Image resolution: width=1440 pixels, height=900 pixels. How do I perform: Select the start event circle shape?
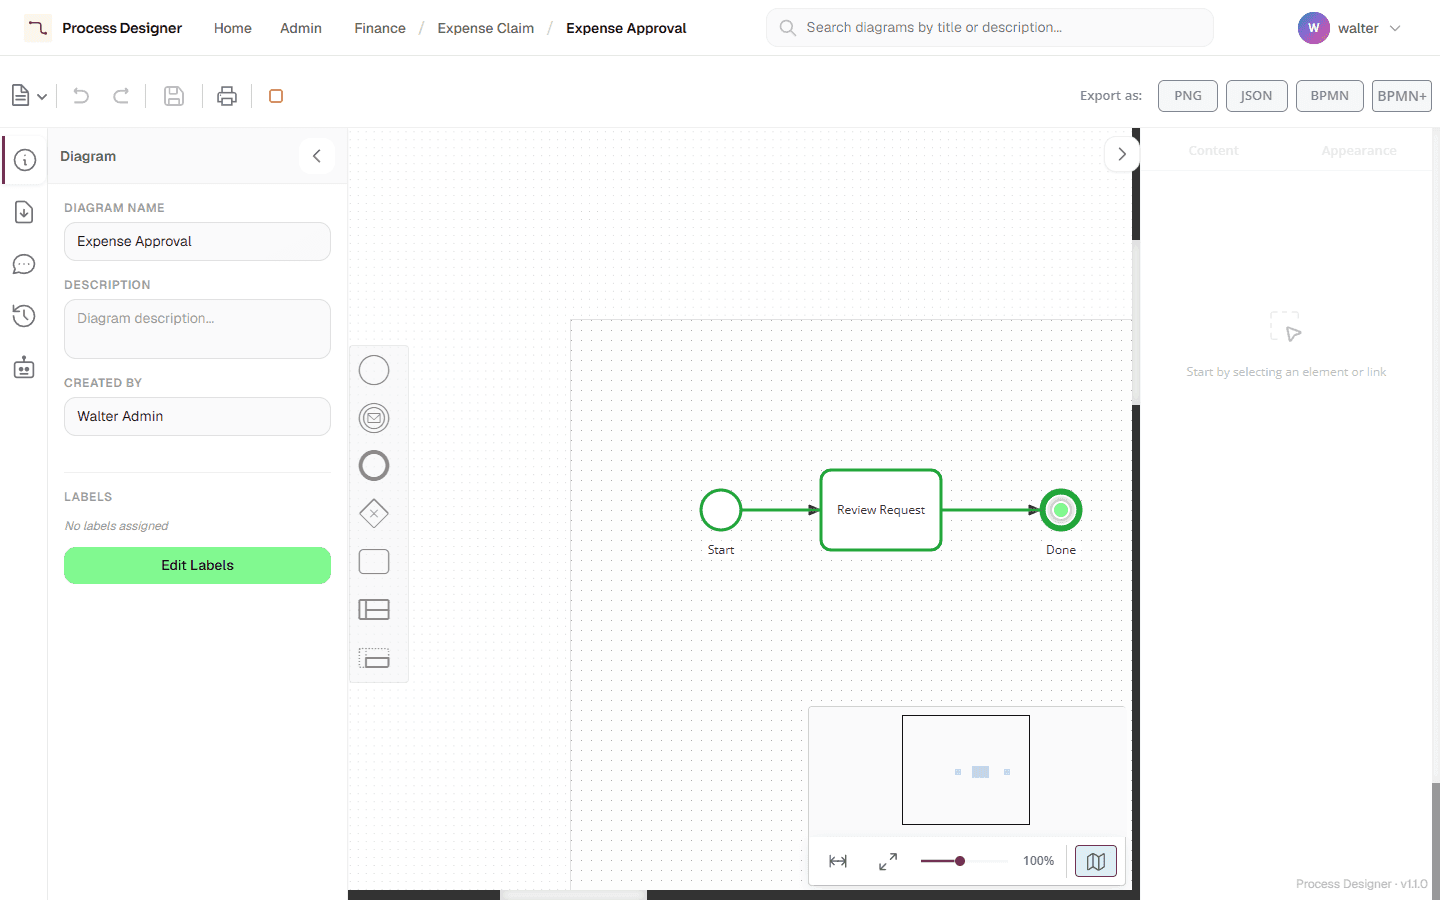pyautogui.click(x=374, y=370)
